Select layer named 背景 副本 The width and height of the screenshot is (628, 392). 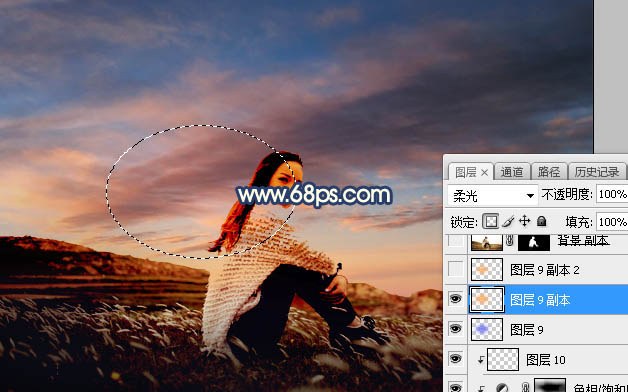coord(584,241)
